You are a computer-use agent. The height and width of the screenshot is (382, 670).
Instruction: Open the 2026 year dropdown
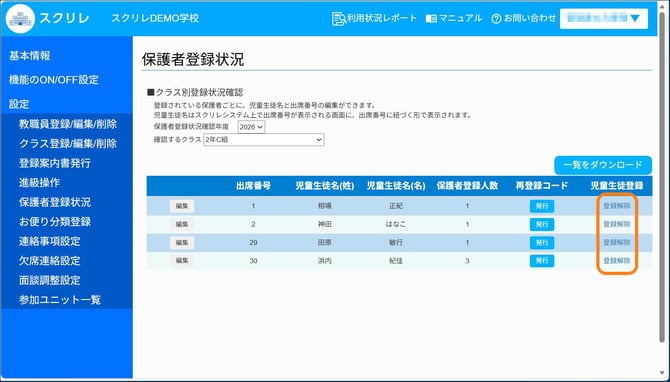tap(251, 127)
